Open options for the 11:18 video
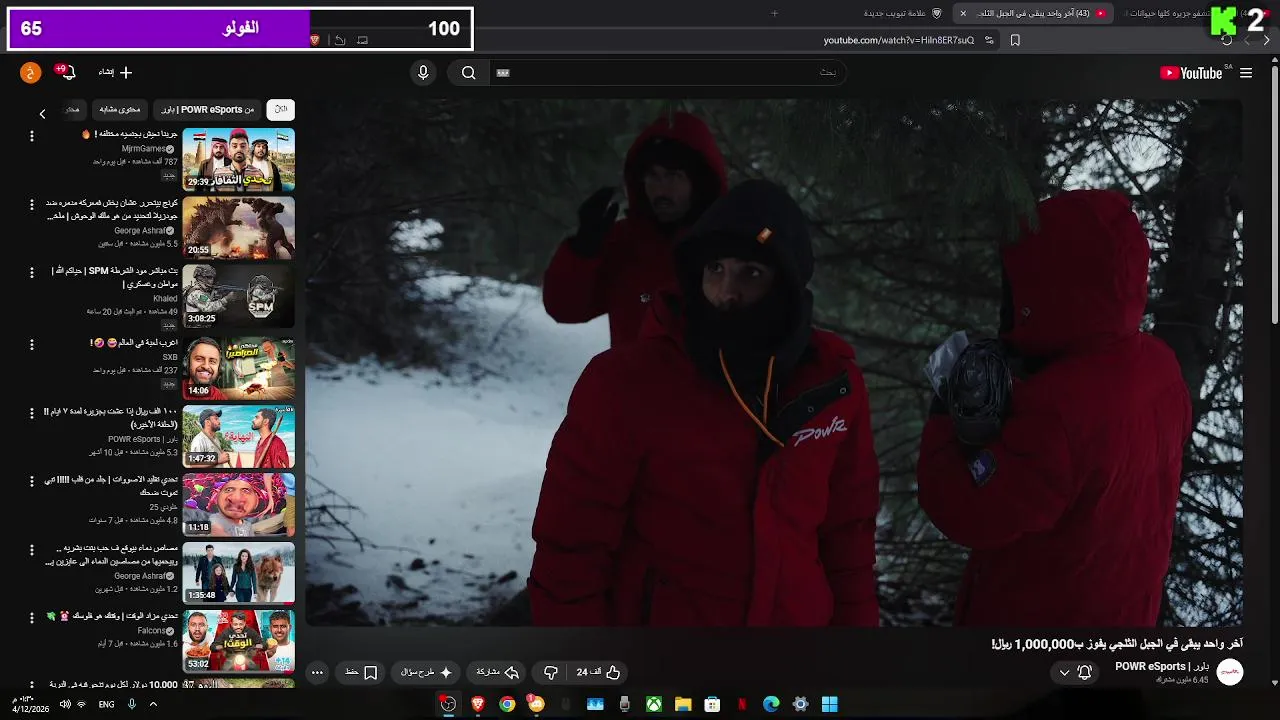The image size is (1280, 720). [x=31, y=481]
